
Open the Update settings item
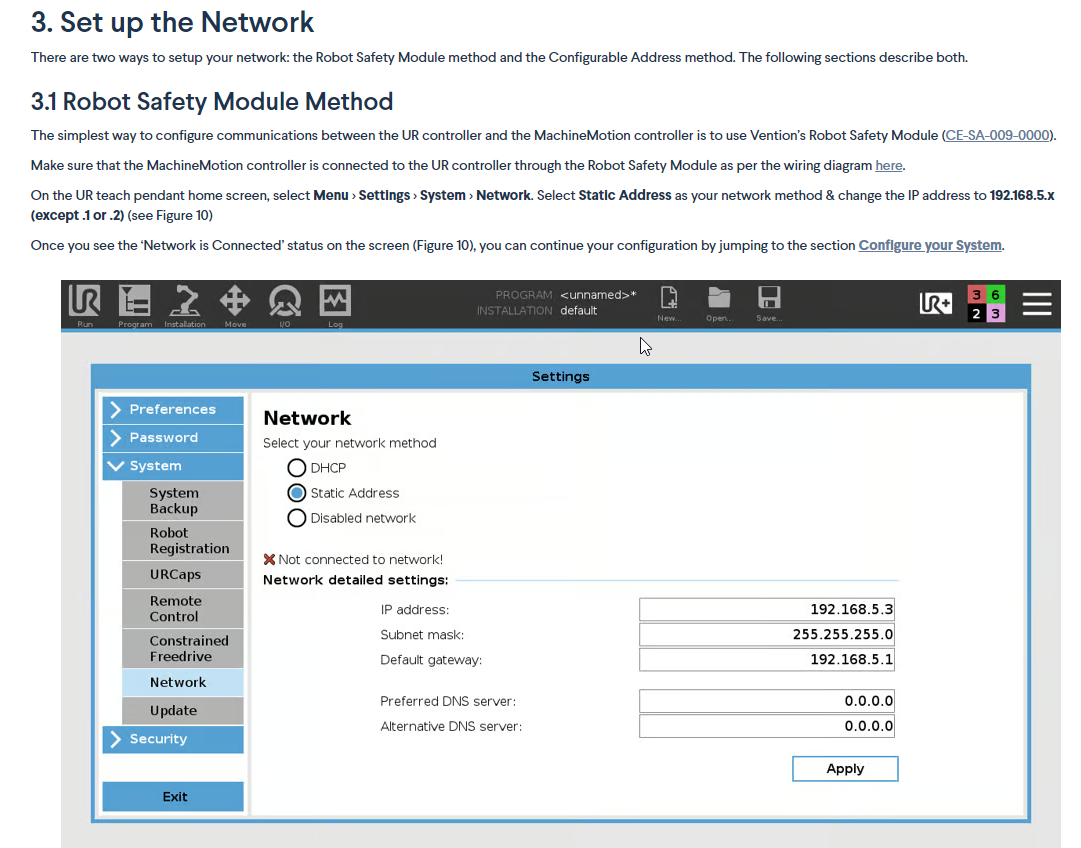pos(183,710)
